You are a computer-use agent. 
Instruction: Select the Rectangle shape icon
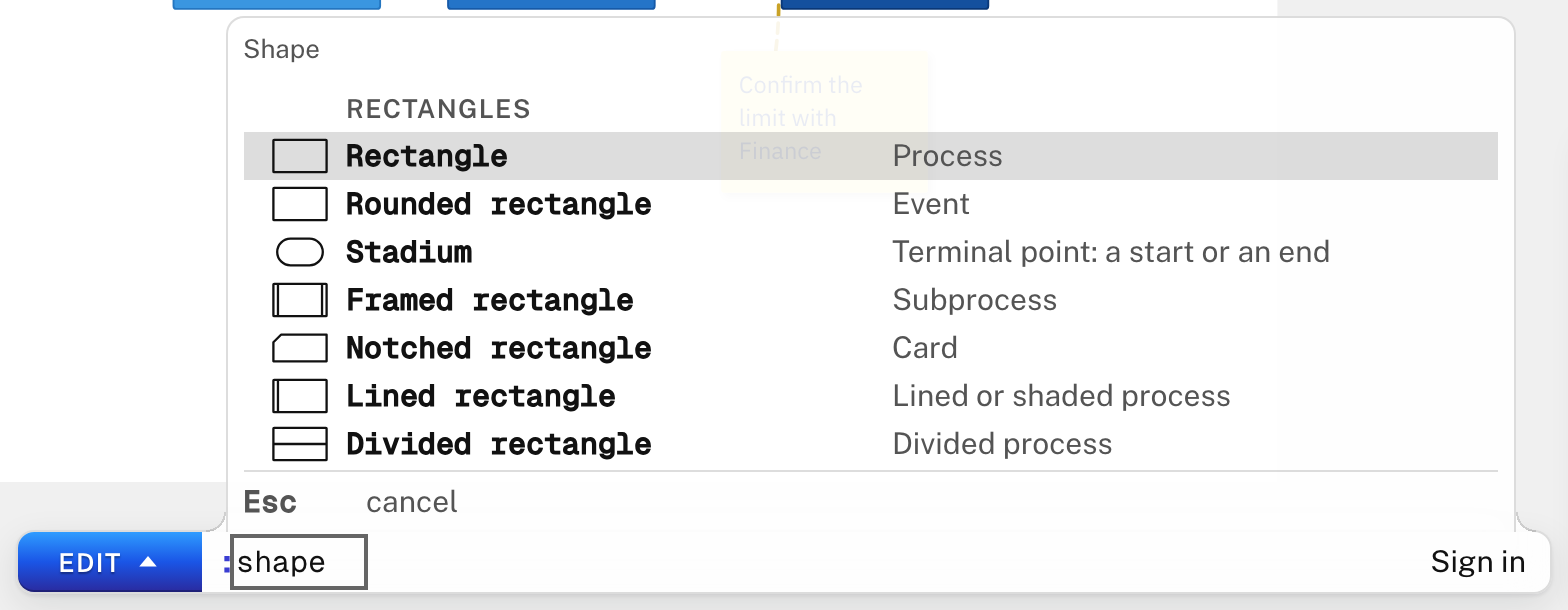300,156
